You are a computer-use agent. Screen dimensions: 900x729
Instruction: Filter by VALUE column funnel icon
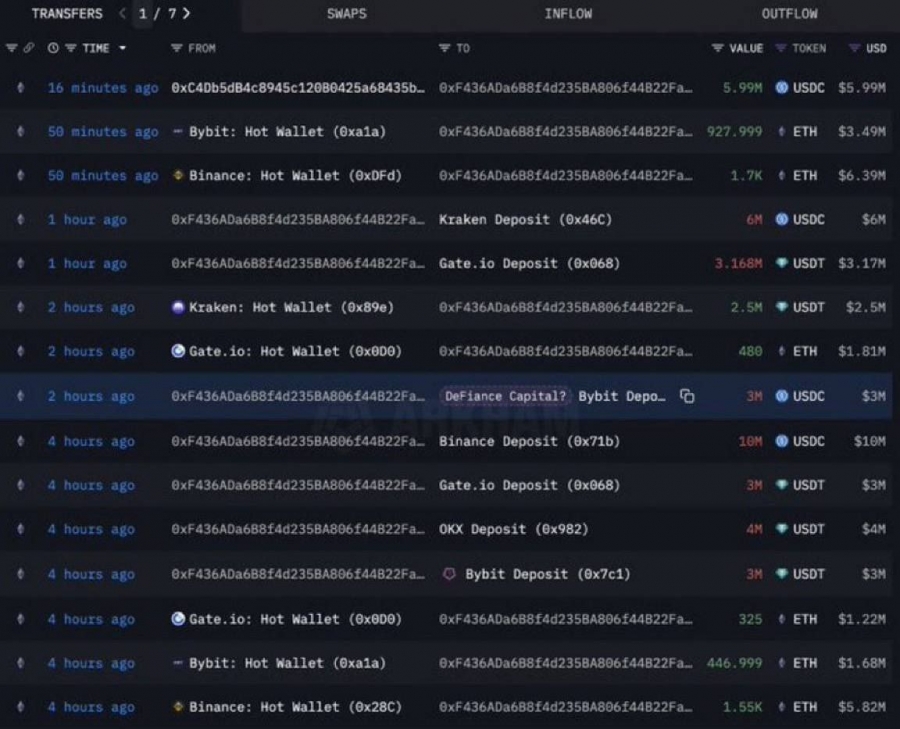point(717,48)
